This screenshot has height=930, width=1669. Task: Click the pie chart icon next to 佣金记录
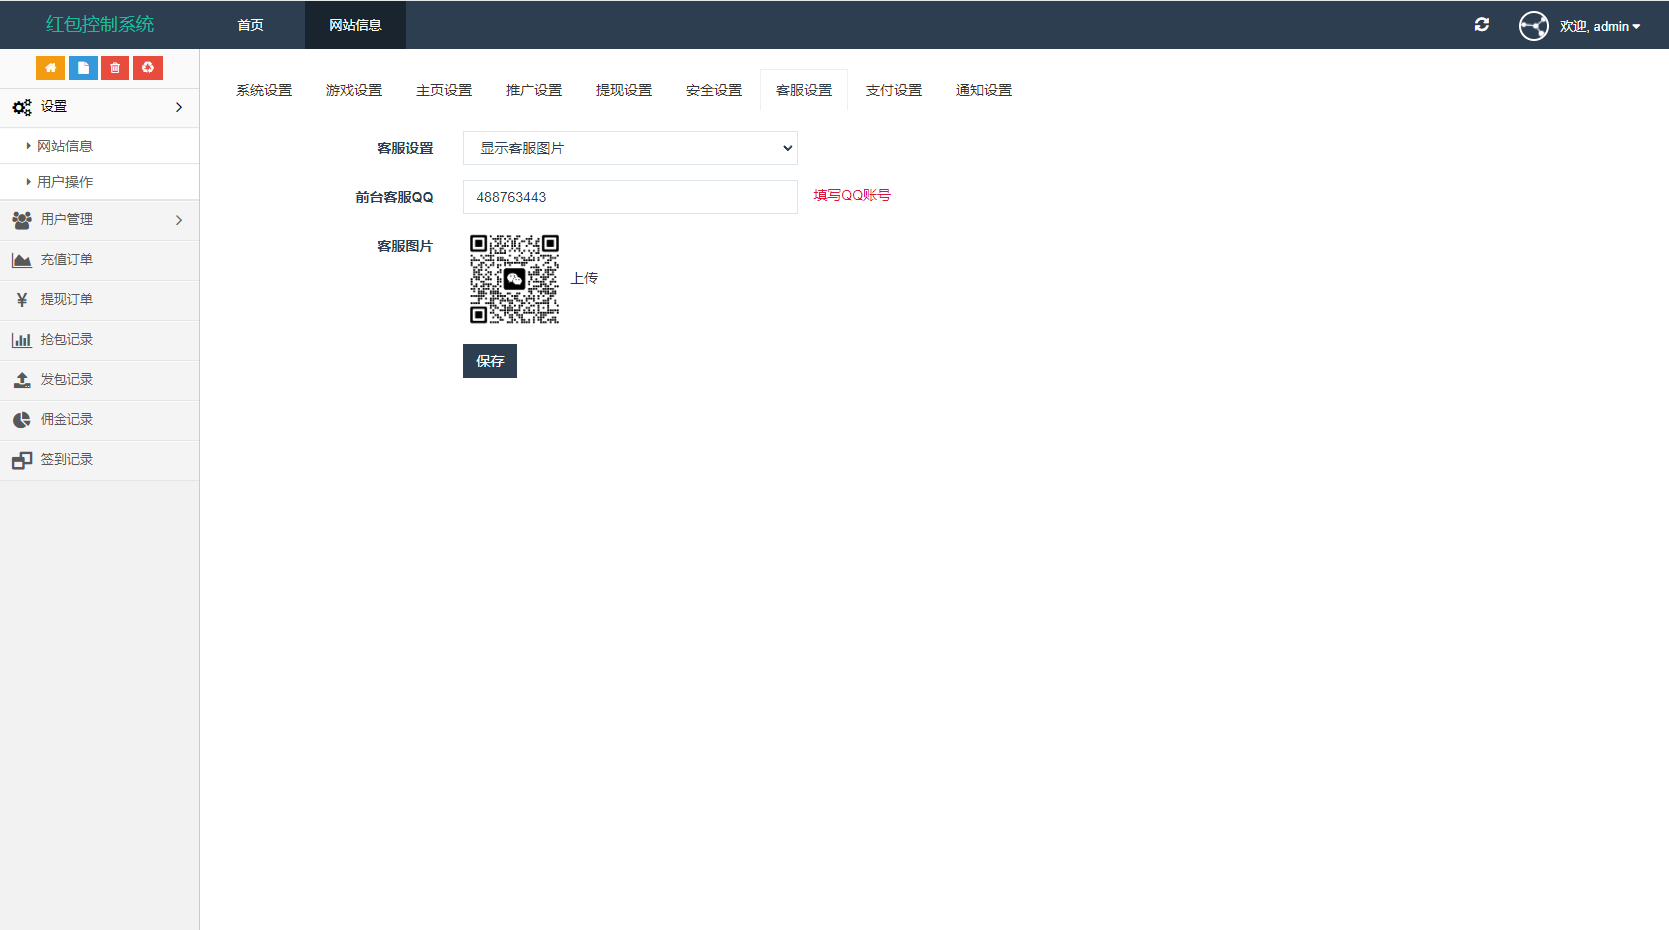21,419
